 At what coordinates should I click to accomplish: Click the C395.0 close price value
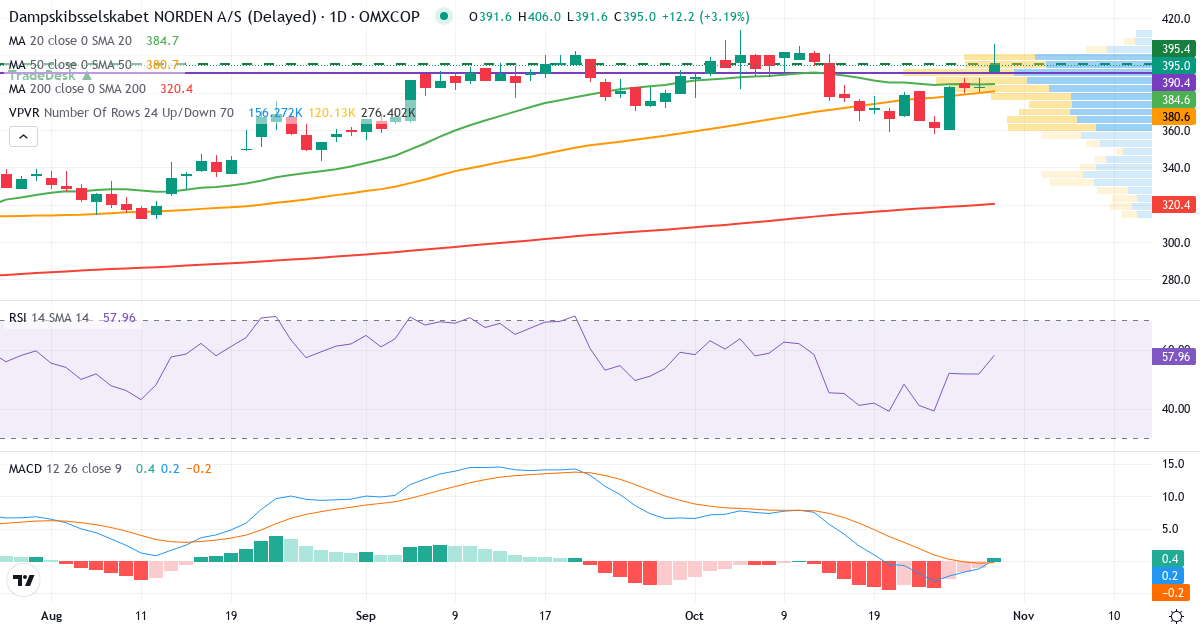tap(636, 17)
